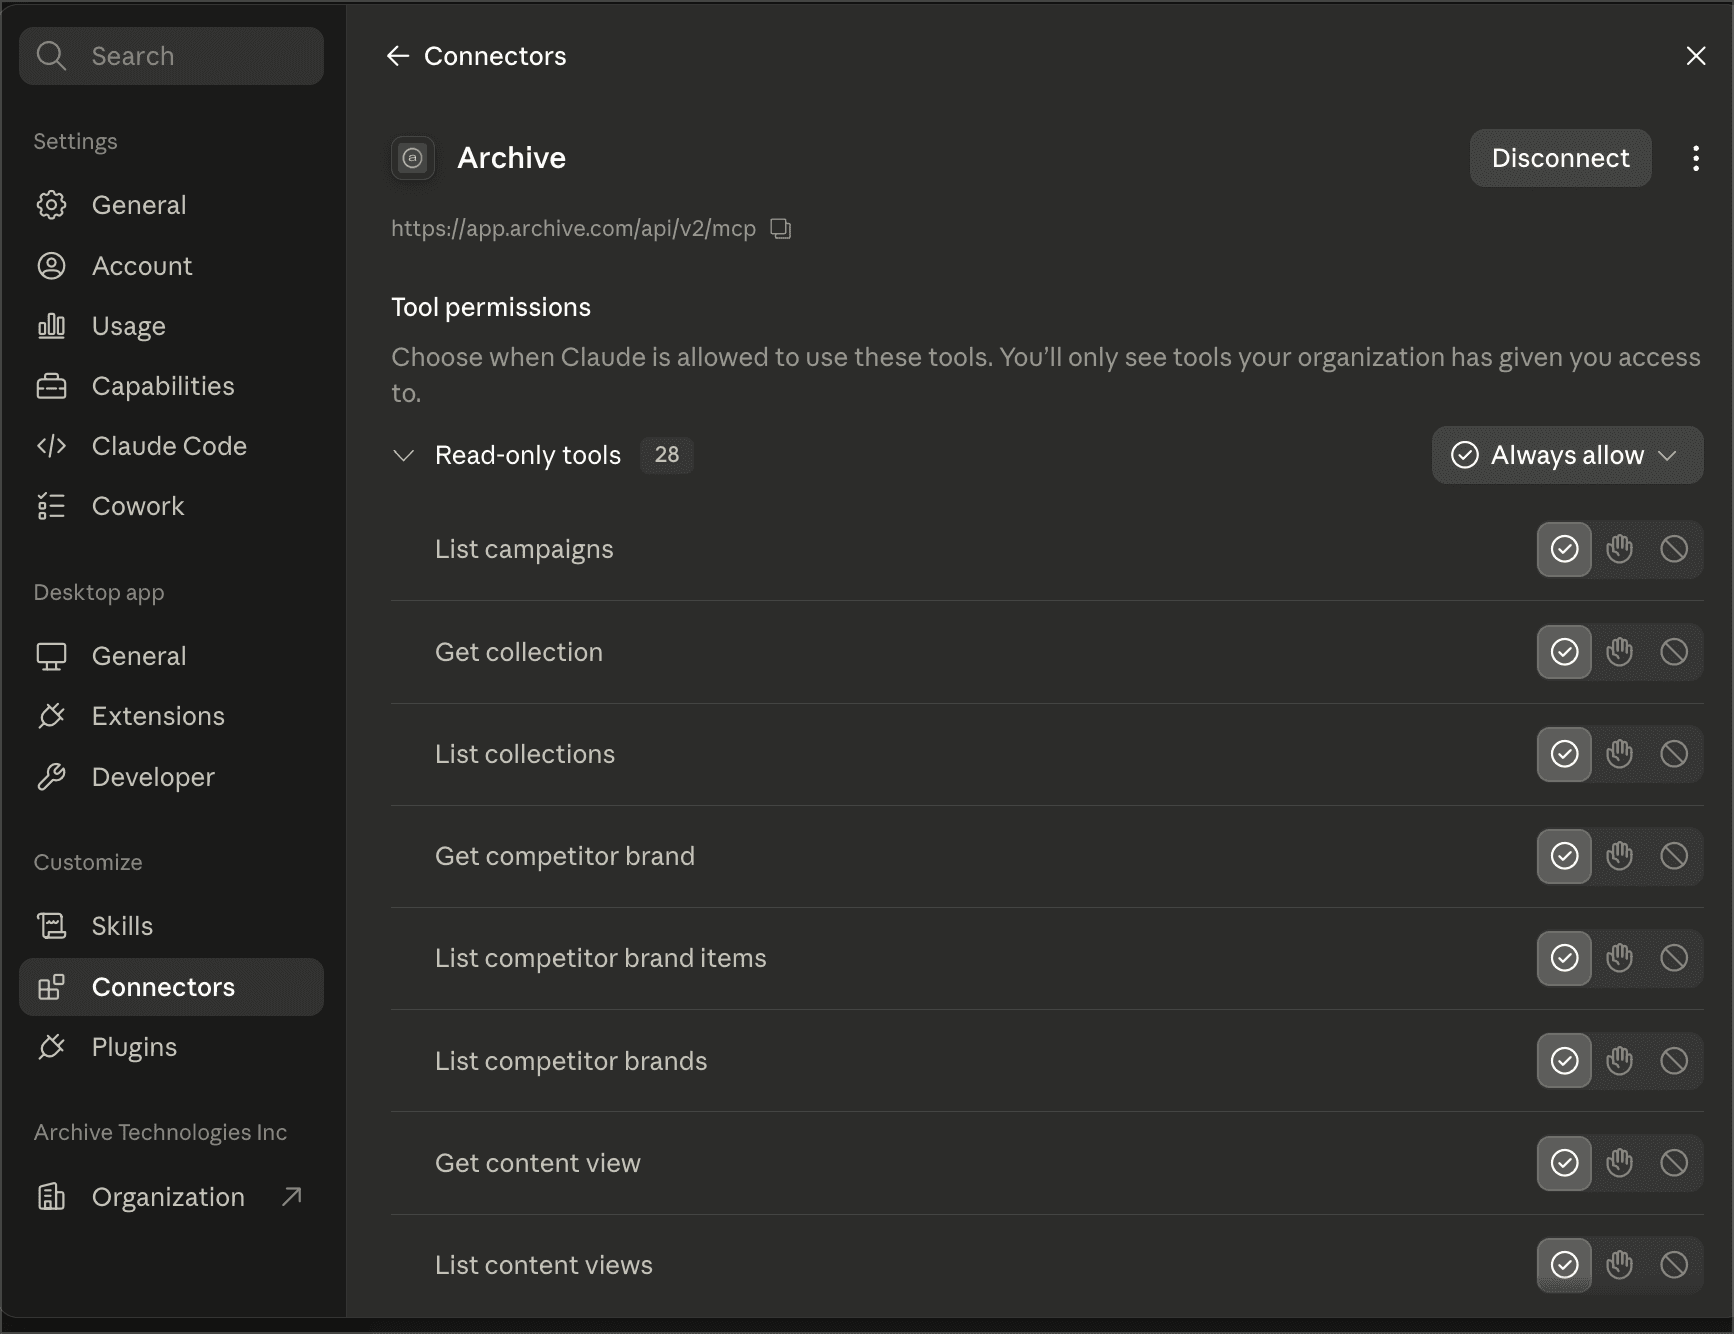1734x1334 pixels.
Task: Click the Cowork checklist icon
Action: (x=51, y=506)
